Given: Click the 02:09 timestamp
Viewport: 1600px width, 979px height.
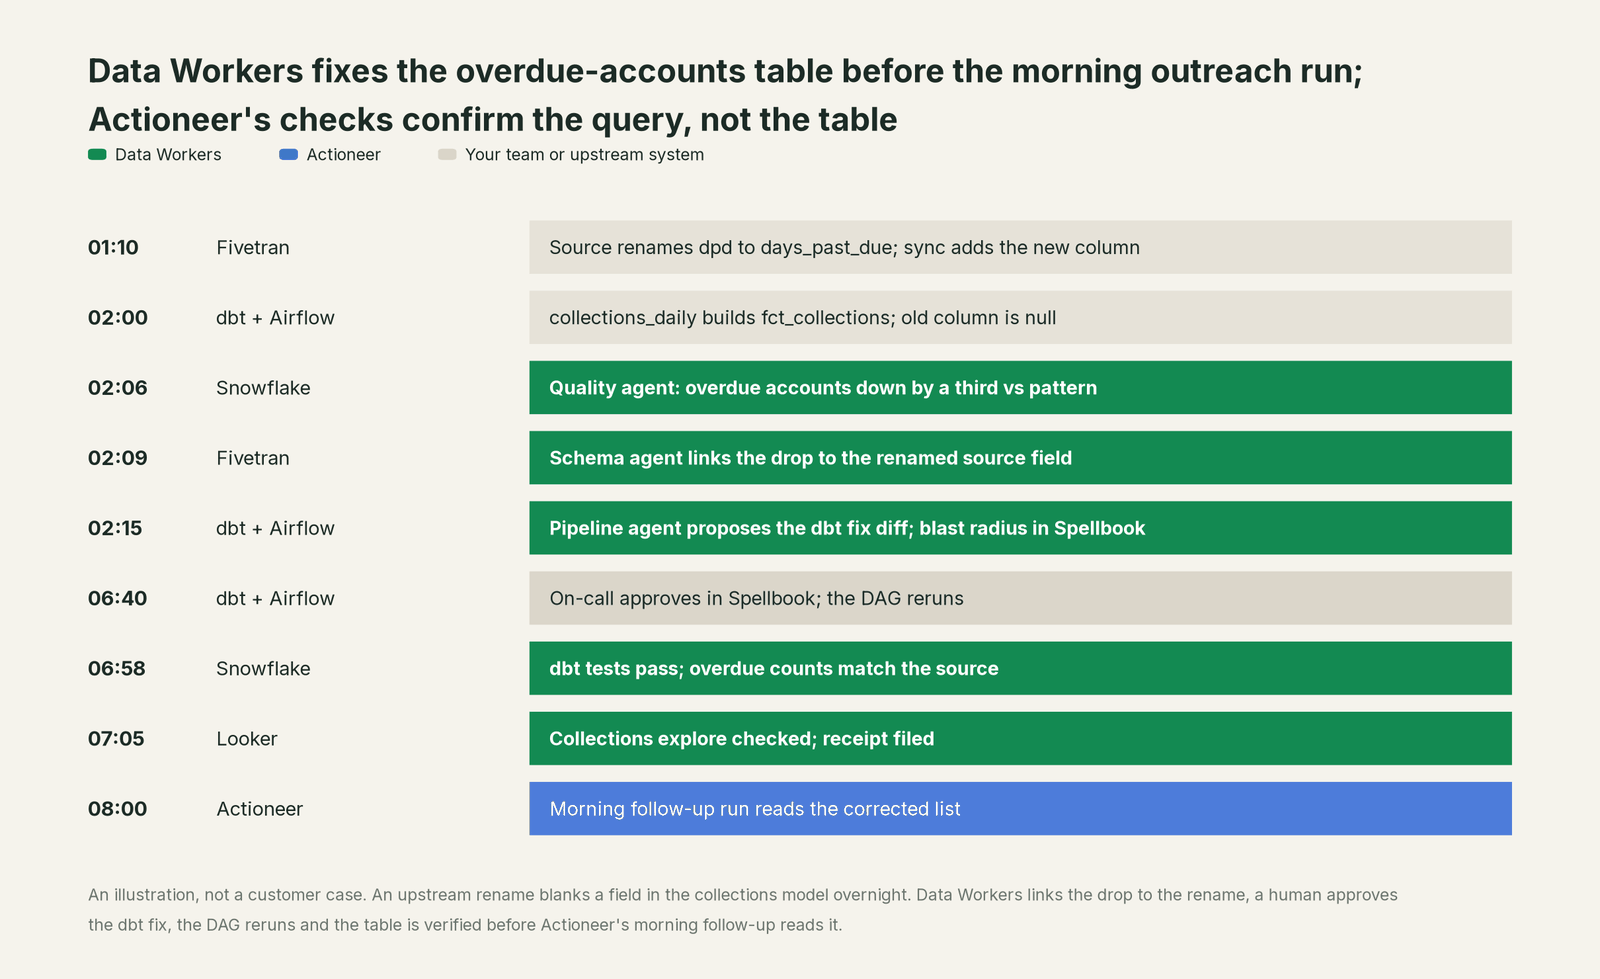Looking at the screenshot, I should point(118,458).
